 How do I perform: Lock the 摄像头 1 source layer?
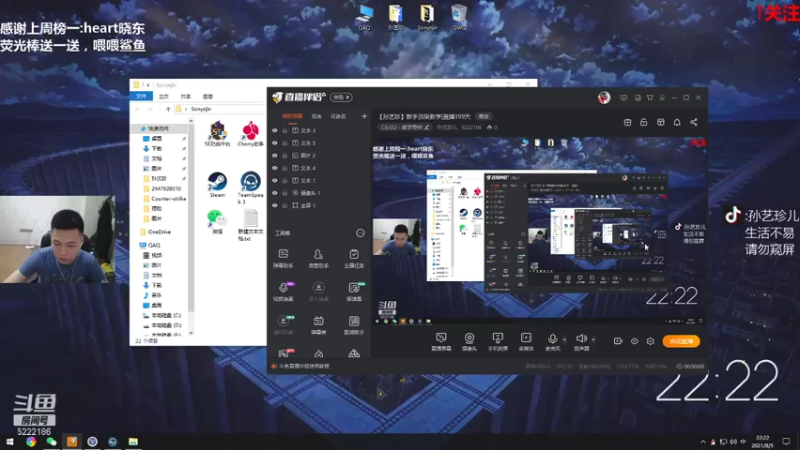285,193
